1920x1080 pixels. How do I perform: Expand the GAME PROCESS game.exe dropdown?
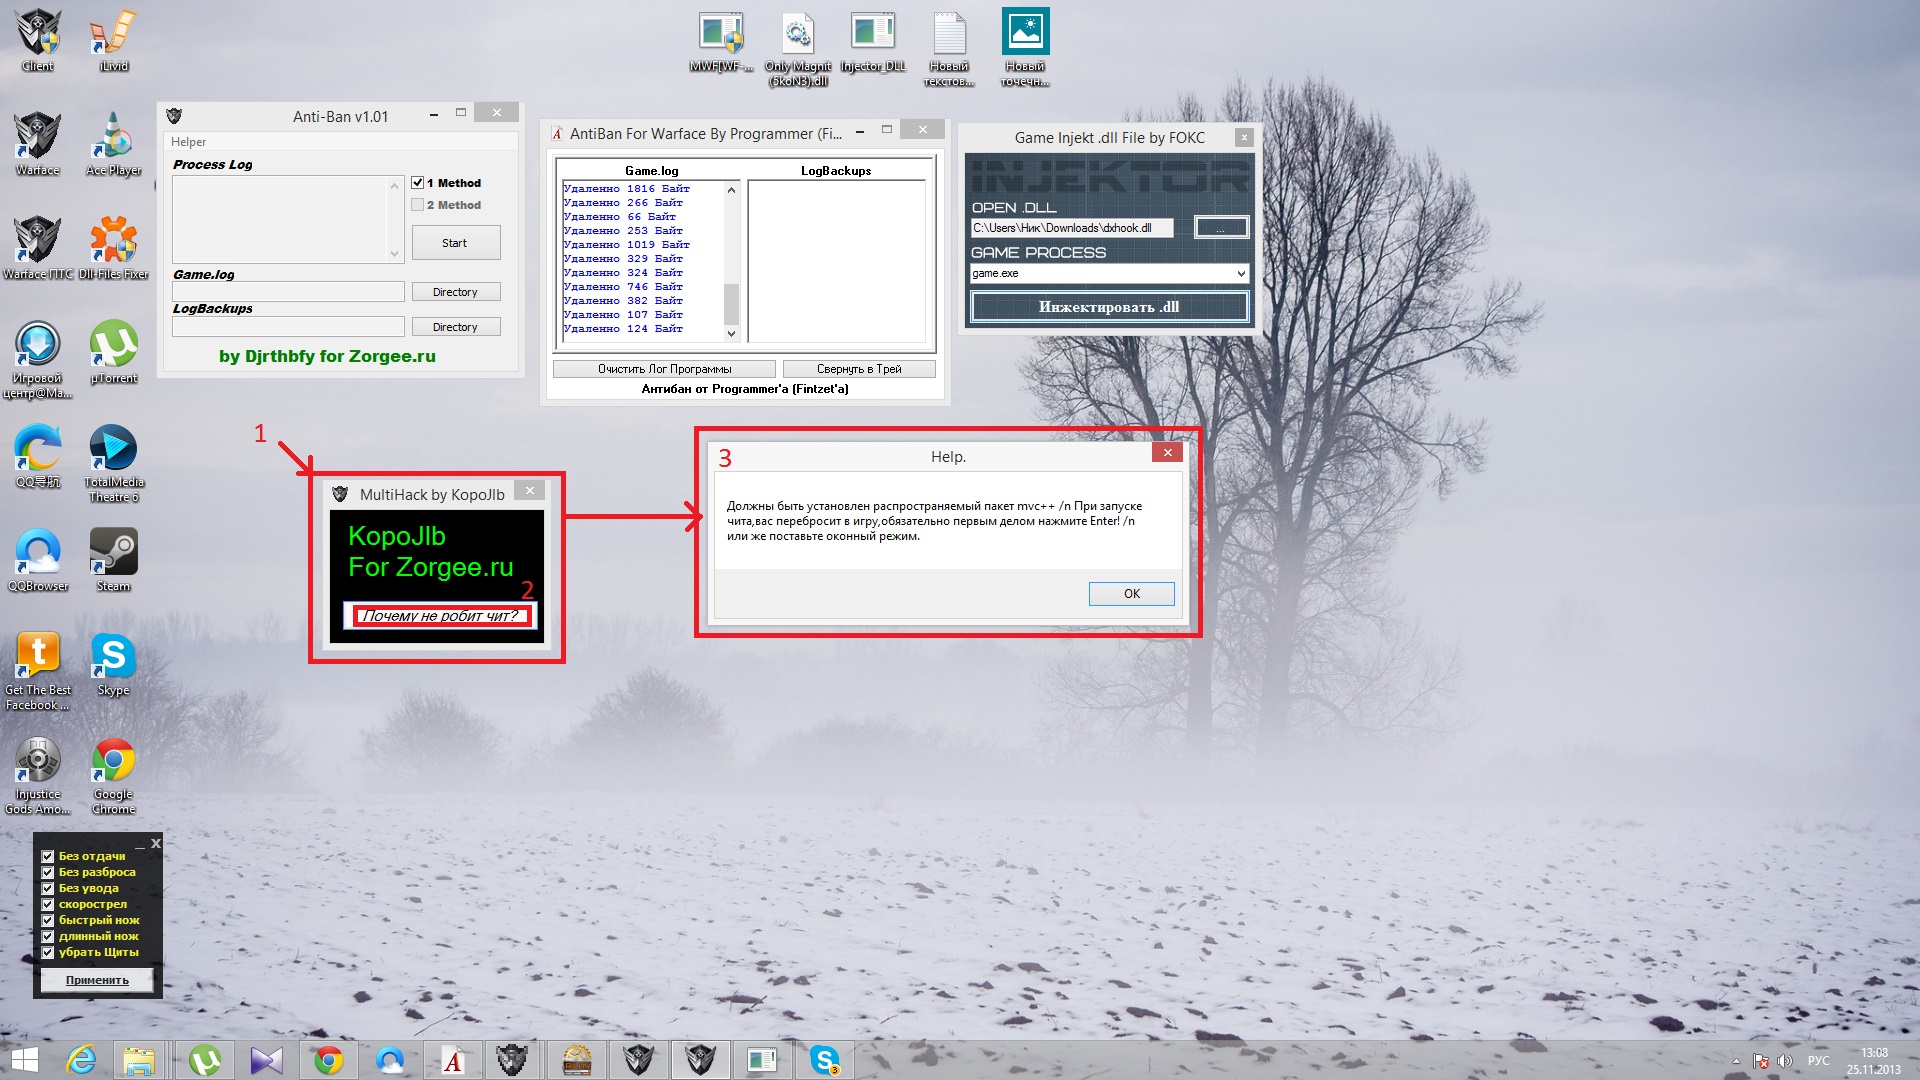(x=1240, y=273)
